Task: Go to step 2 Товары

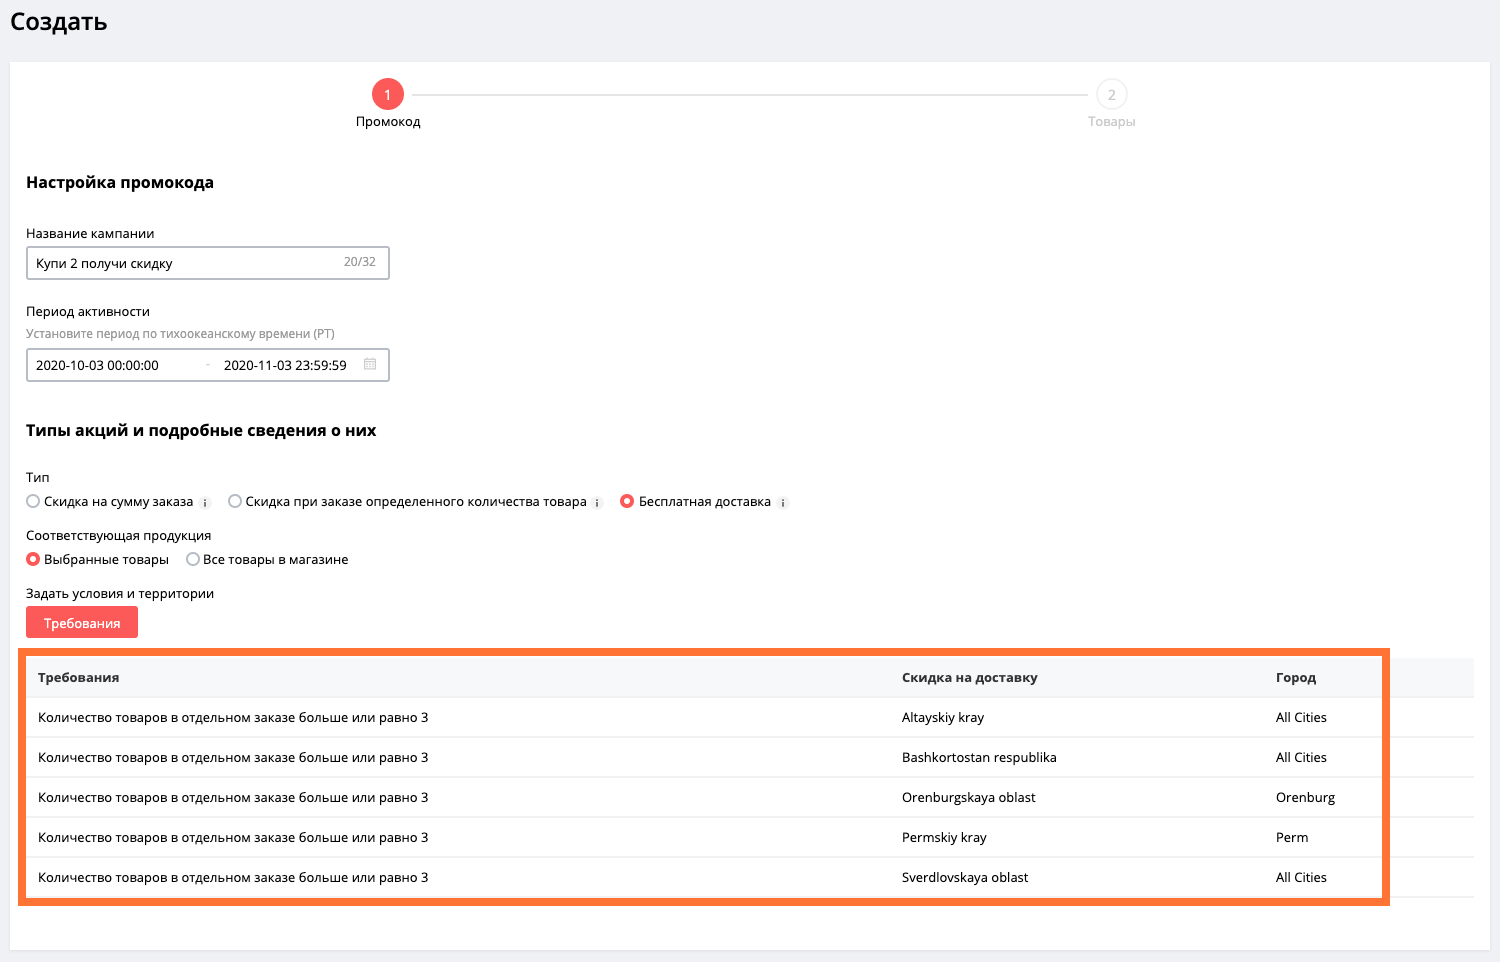Action: point(1112,95)
